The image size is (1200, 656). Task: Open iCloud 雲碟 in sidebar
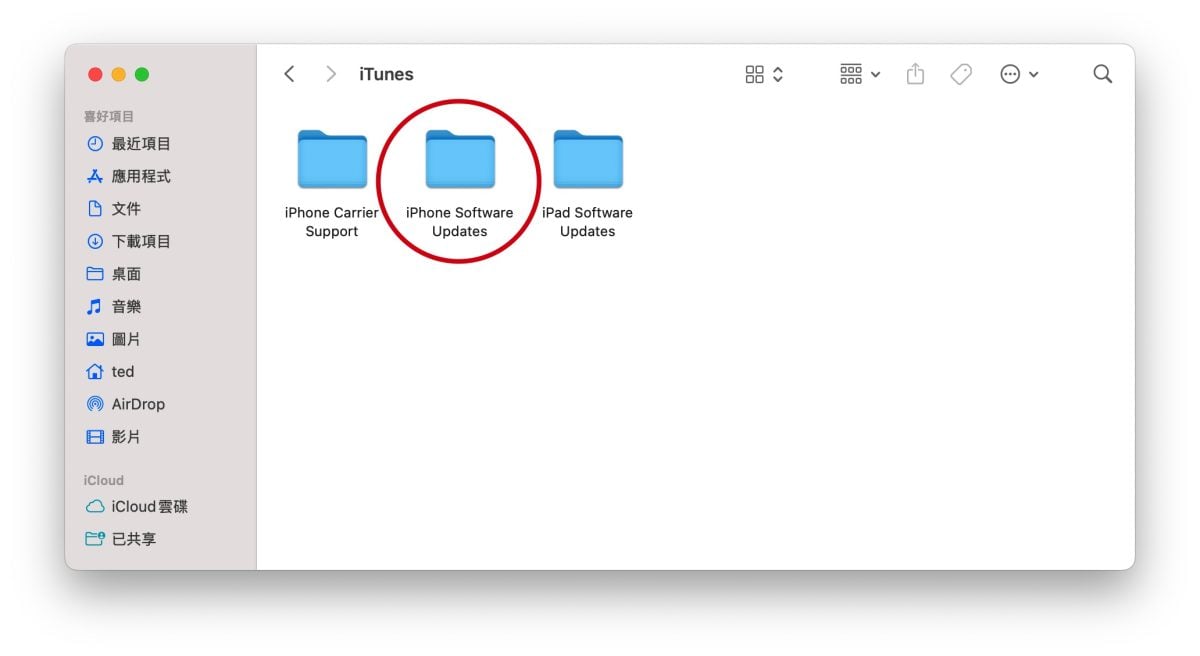pyautogui.click(x=149, y=506)
